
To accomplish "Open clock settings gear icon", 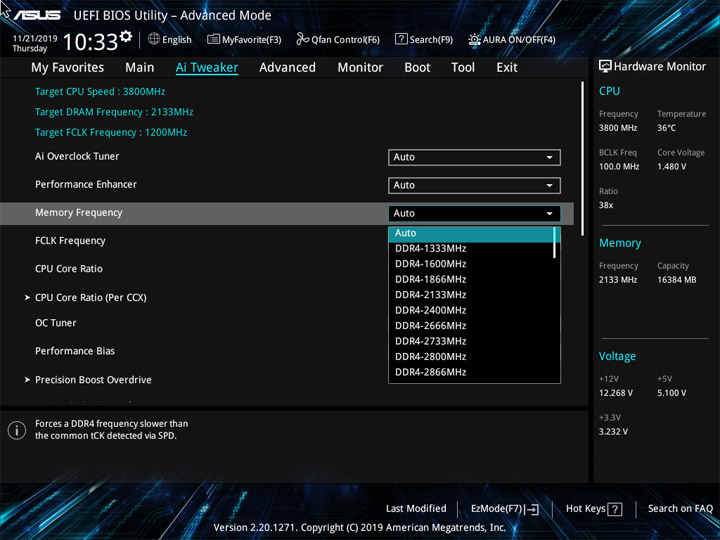I will (x=126, y=36).
